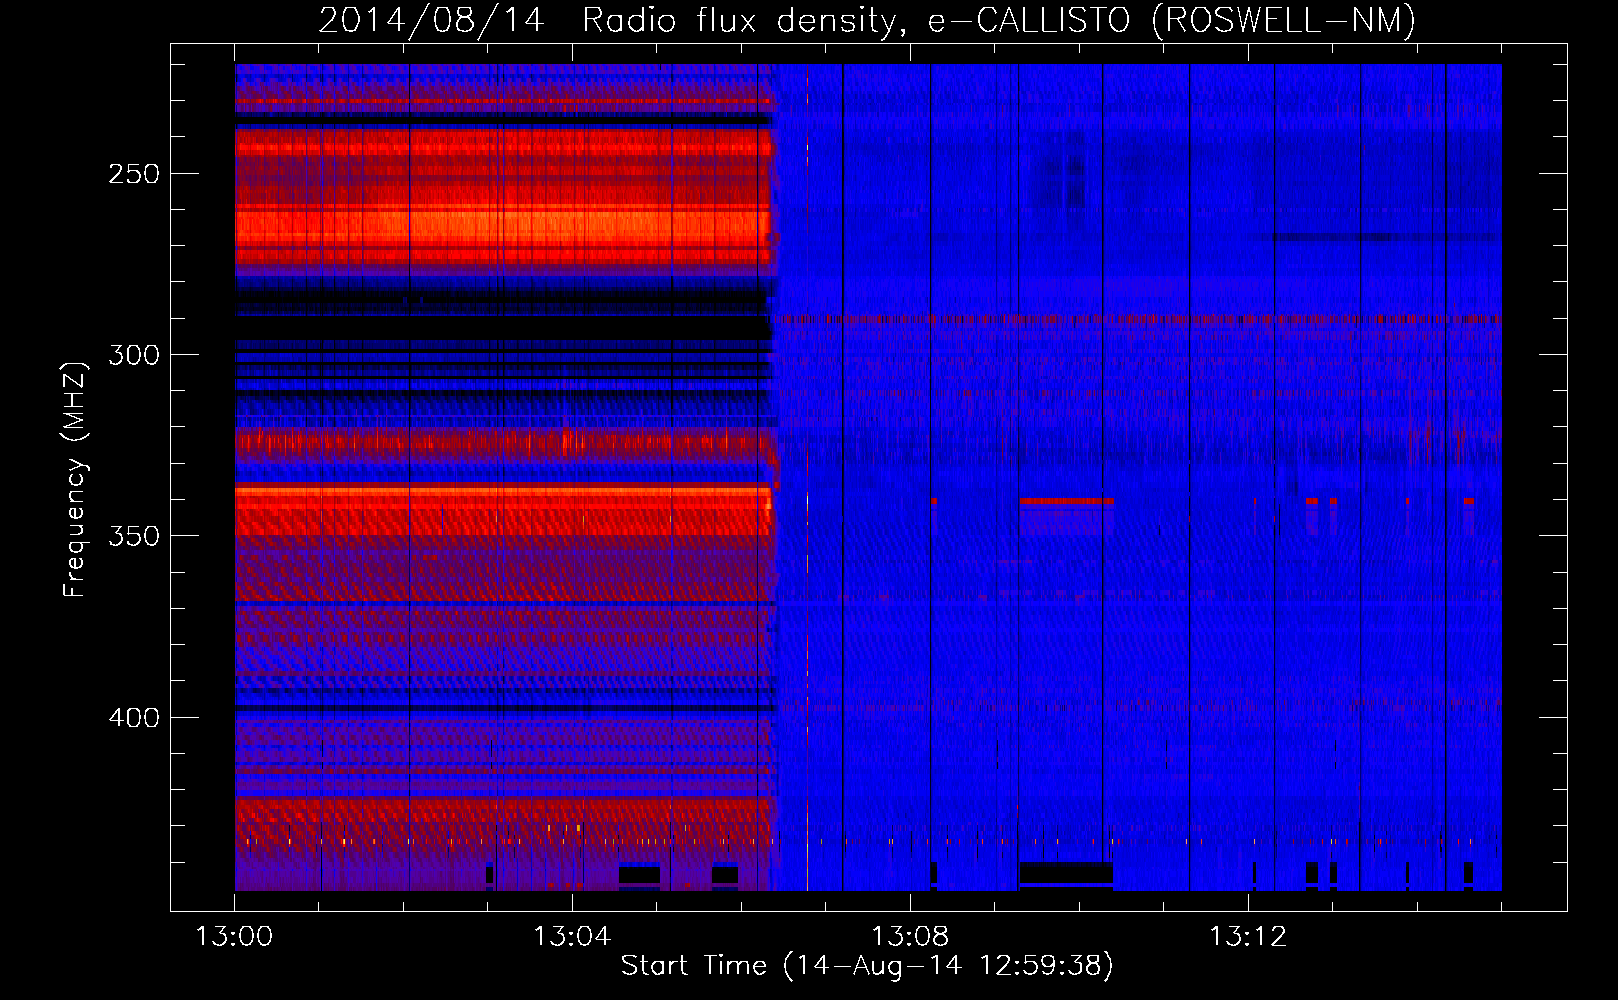Click the 13:08 time tick label
Viewport: 1618px width, 1000px height.
(x=910, y=937)
